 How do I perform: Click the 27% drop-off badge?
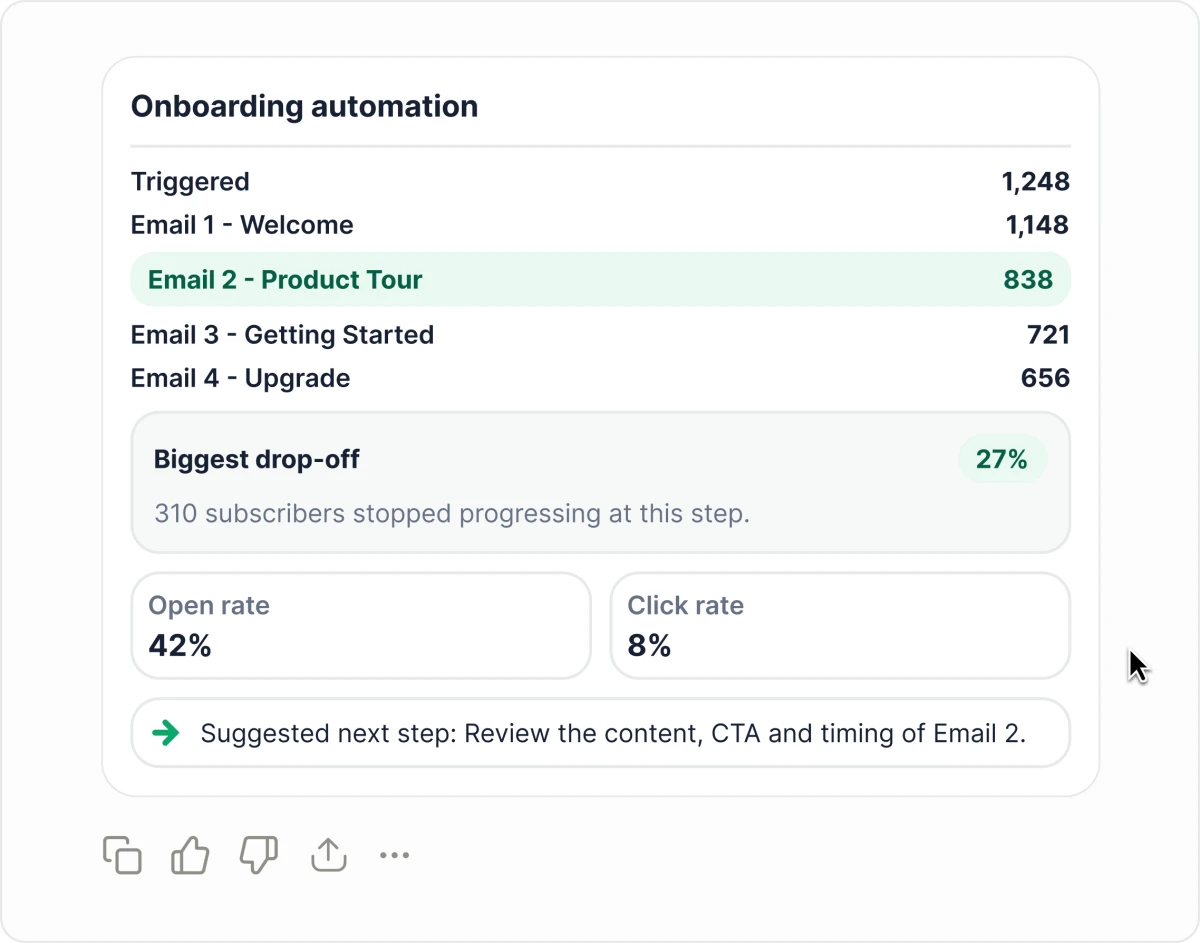1002,459
